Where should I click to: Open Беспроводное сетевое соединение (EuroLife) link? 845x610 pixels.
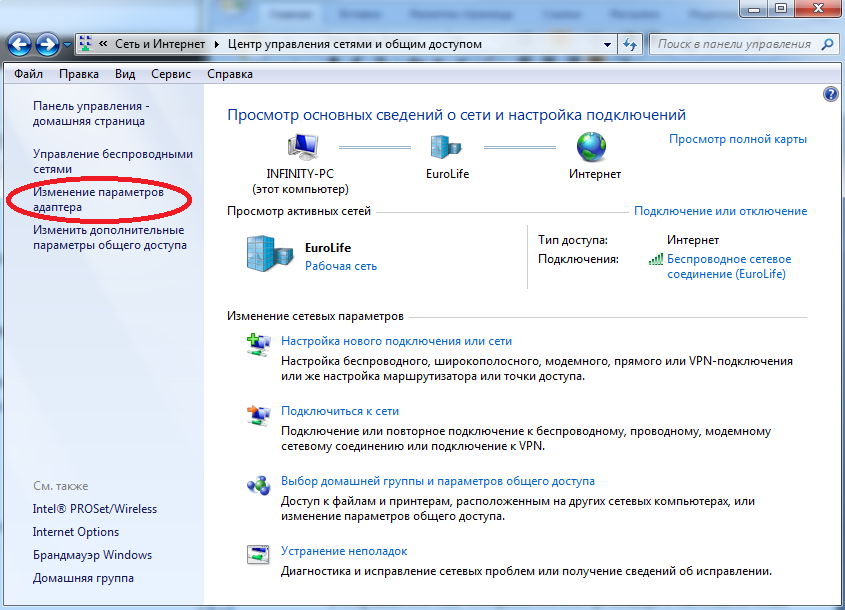coord(728,266)
